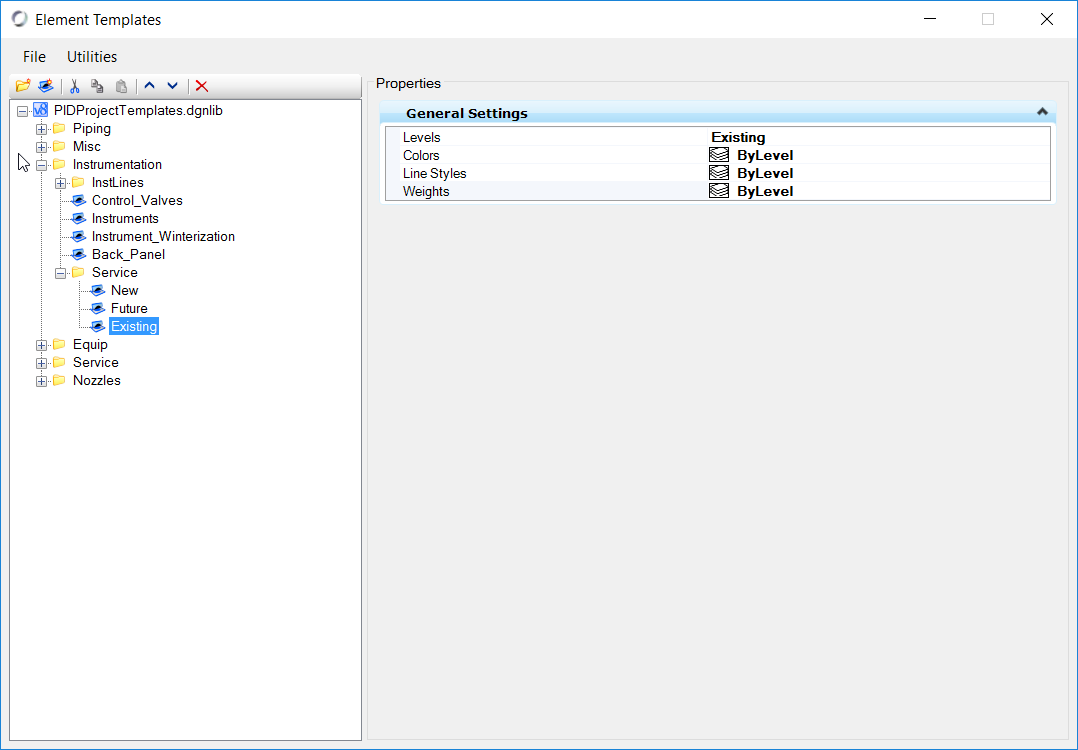
Task: Select the Future template under Service
Action: (x=129, y=309)
